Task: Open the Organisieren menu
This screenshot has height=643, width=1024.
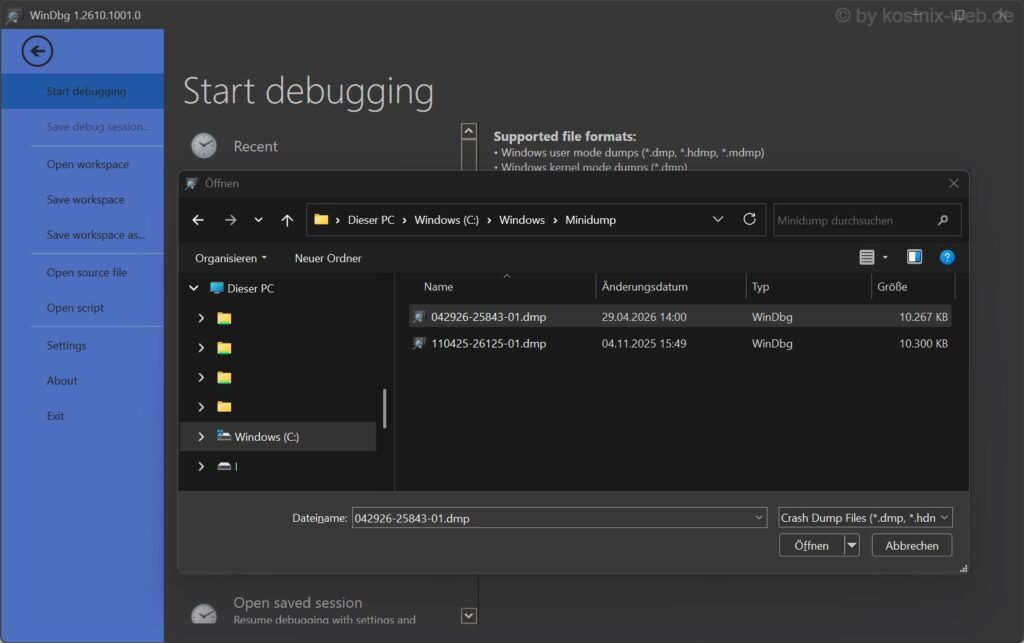Action: click(231, 258)
